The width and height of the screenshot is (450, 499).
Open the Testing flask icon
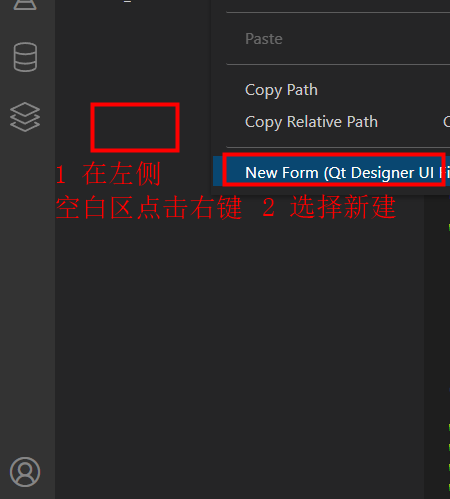click(25, 5)
